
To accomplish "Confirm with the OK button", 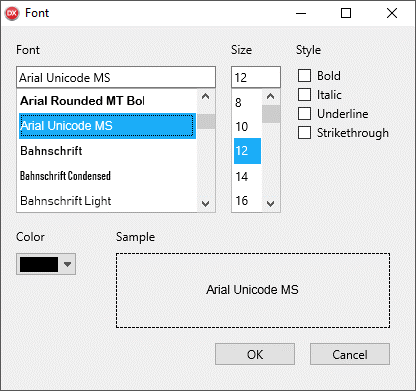I will 255,354.
